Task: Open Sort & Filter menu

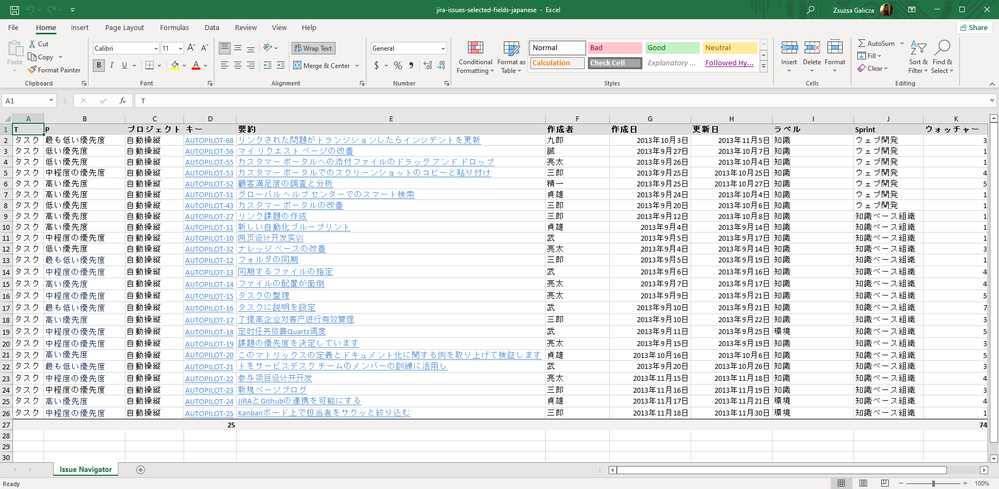Action: coord(918,58)
